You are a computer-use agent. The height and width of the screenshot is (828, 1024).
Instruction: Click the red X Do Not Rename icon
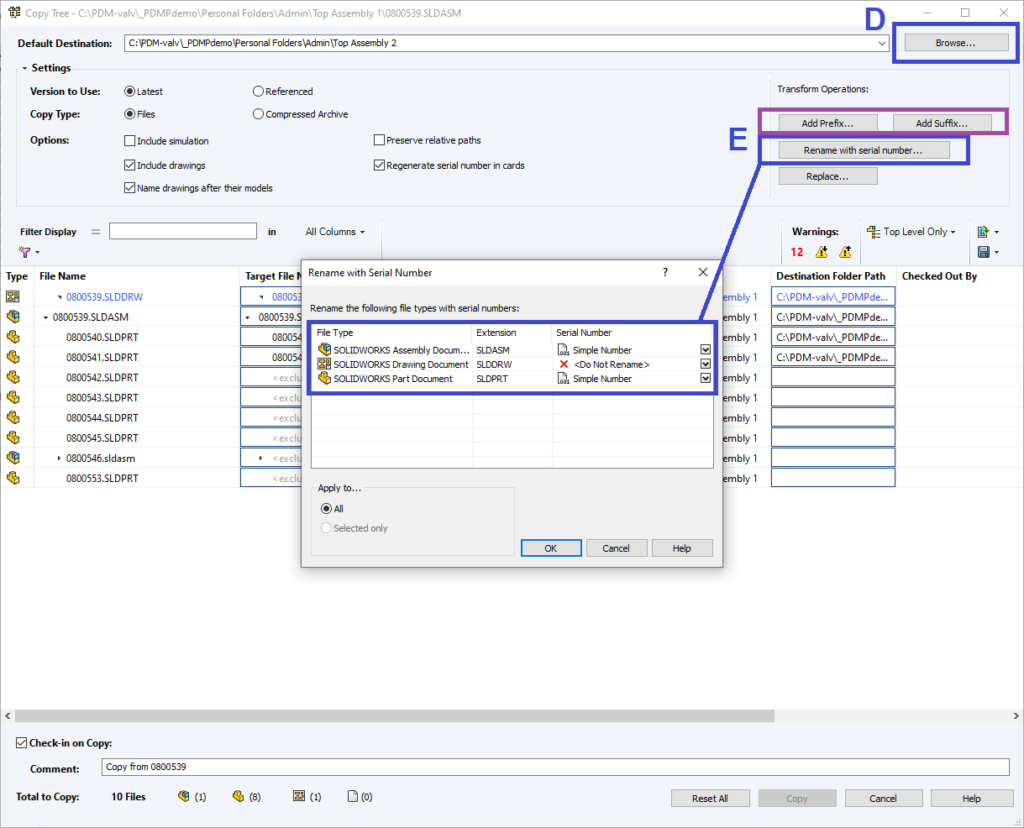click(564, 364)
